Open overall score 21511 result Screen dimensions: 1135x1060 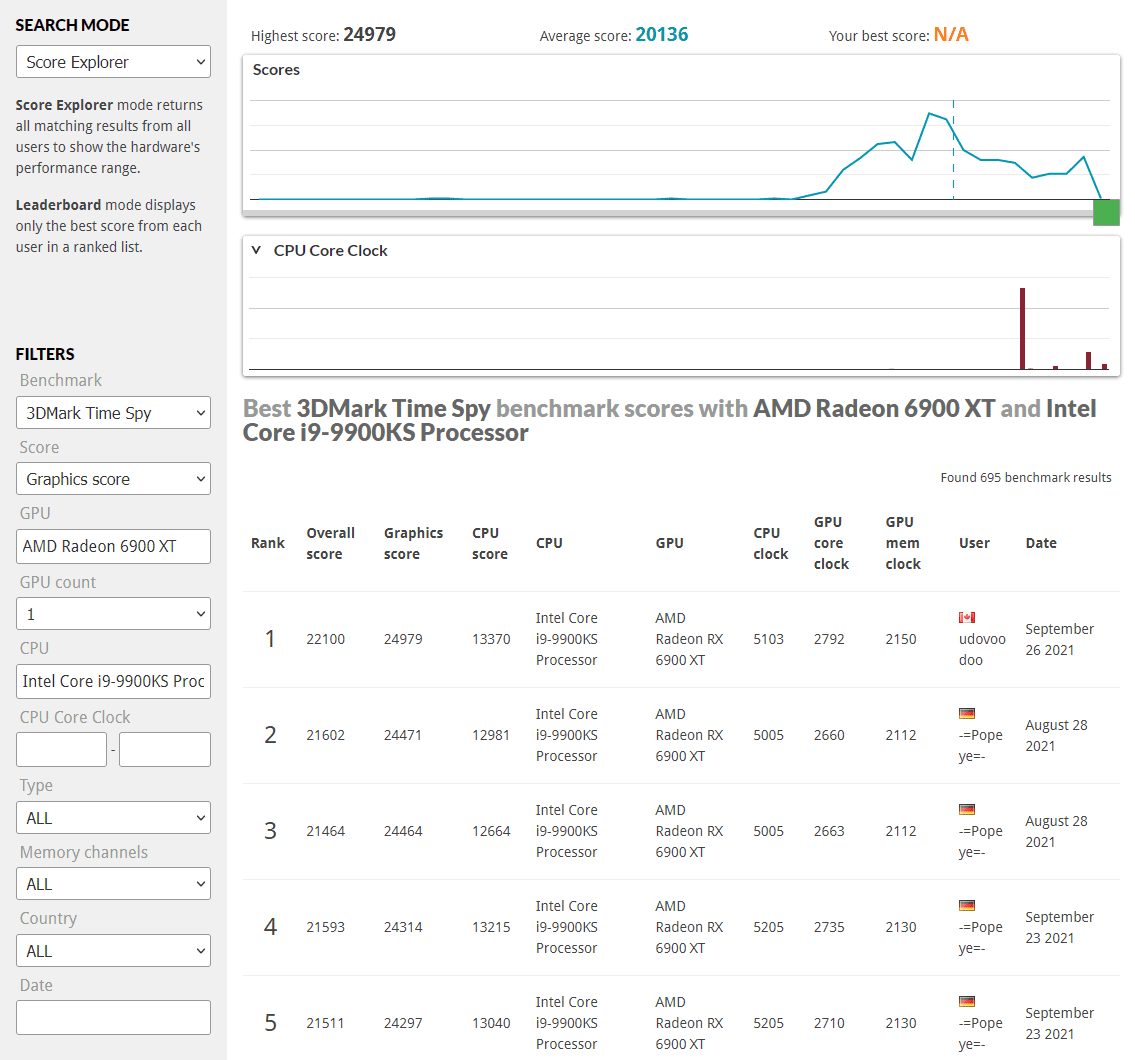click(326, 1023)
